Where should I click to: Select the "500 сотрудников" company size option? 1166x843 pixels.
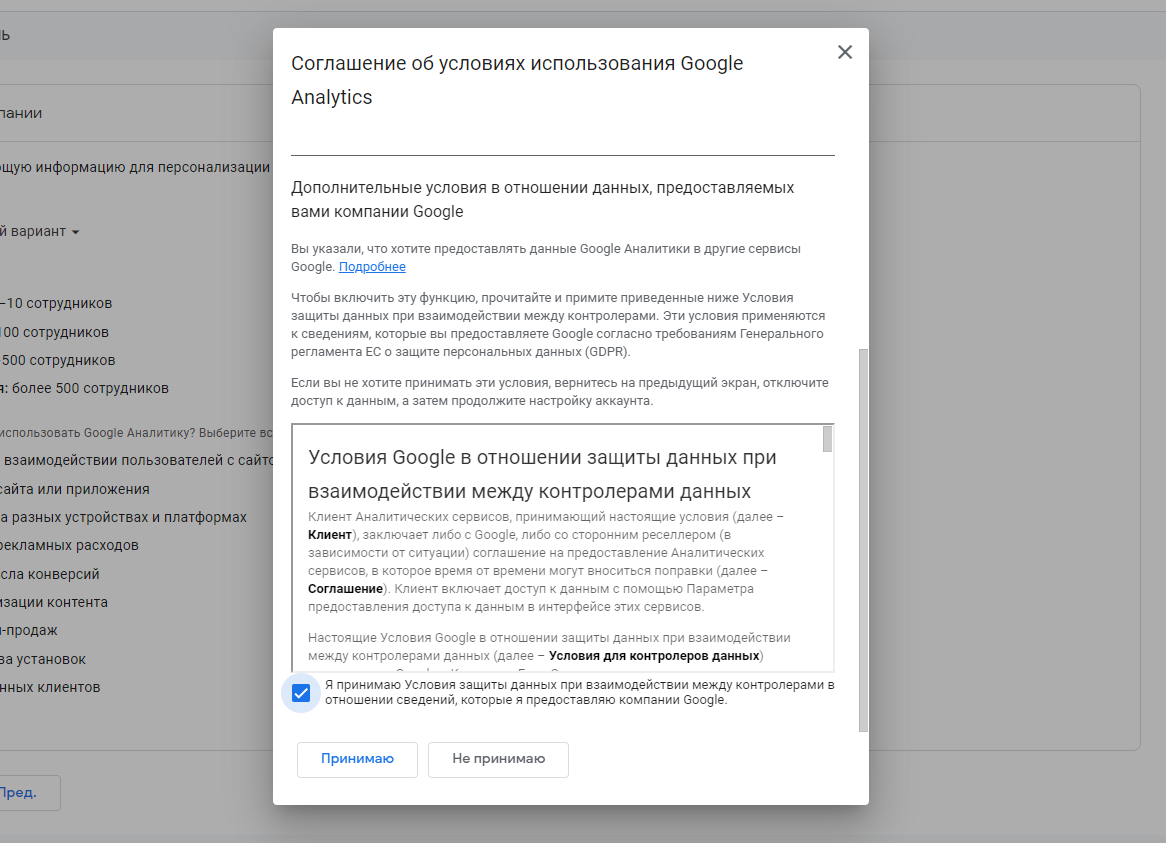tap(60, 360)
